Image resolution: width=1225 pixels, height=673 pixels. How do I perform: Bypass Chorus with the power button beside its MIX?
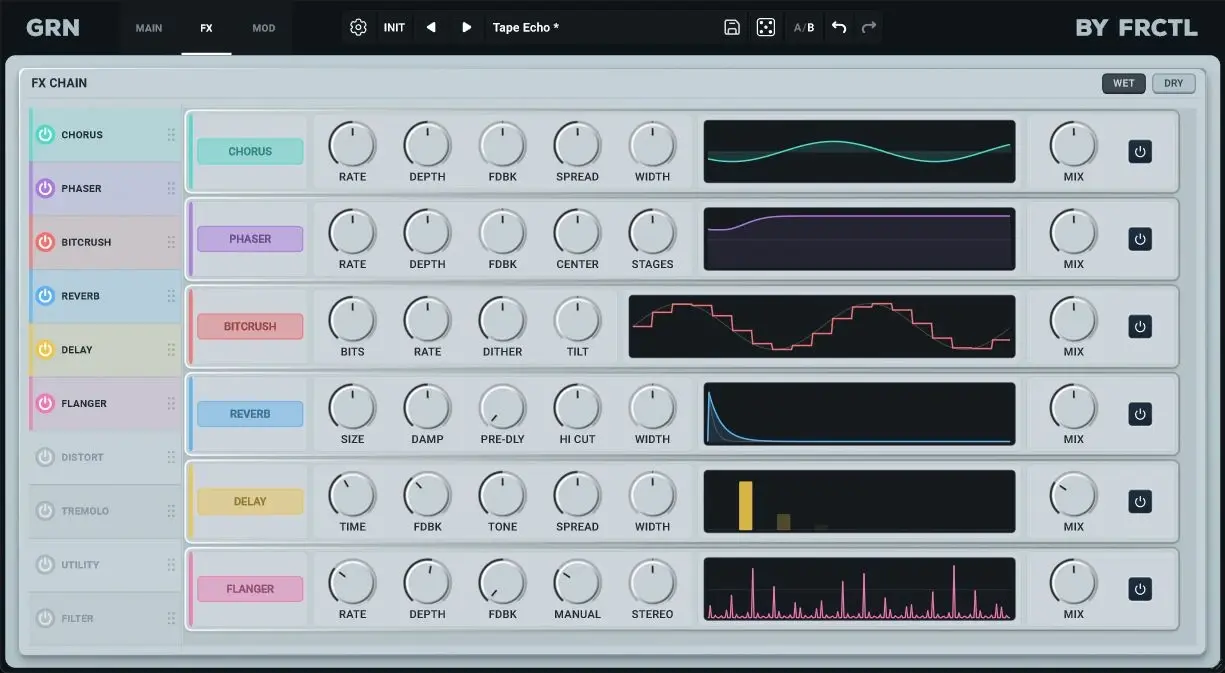[x=1140, y=152]
